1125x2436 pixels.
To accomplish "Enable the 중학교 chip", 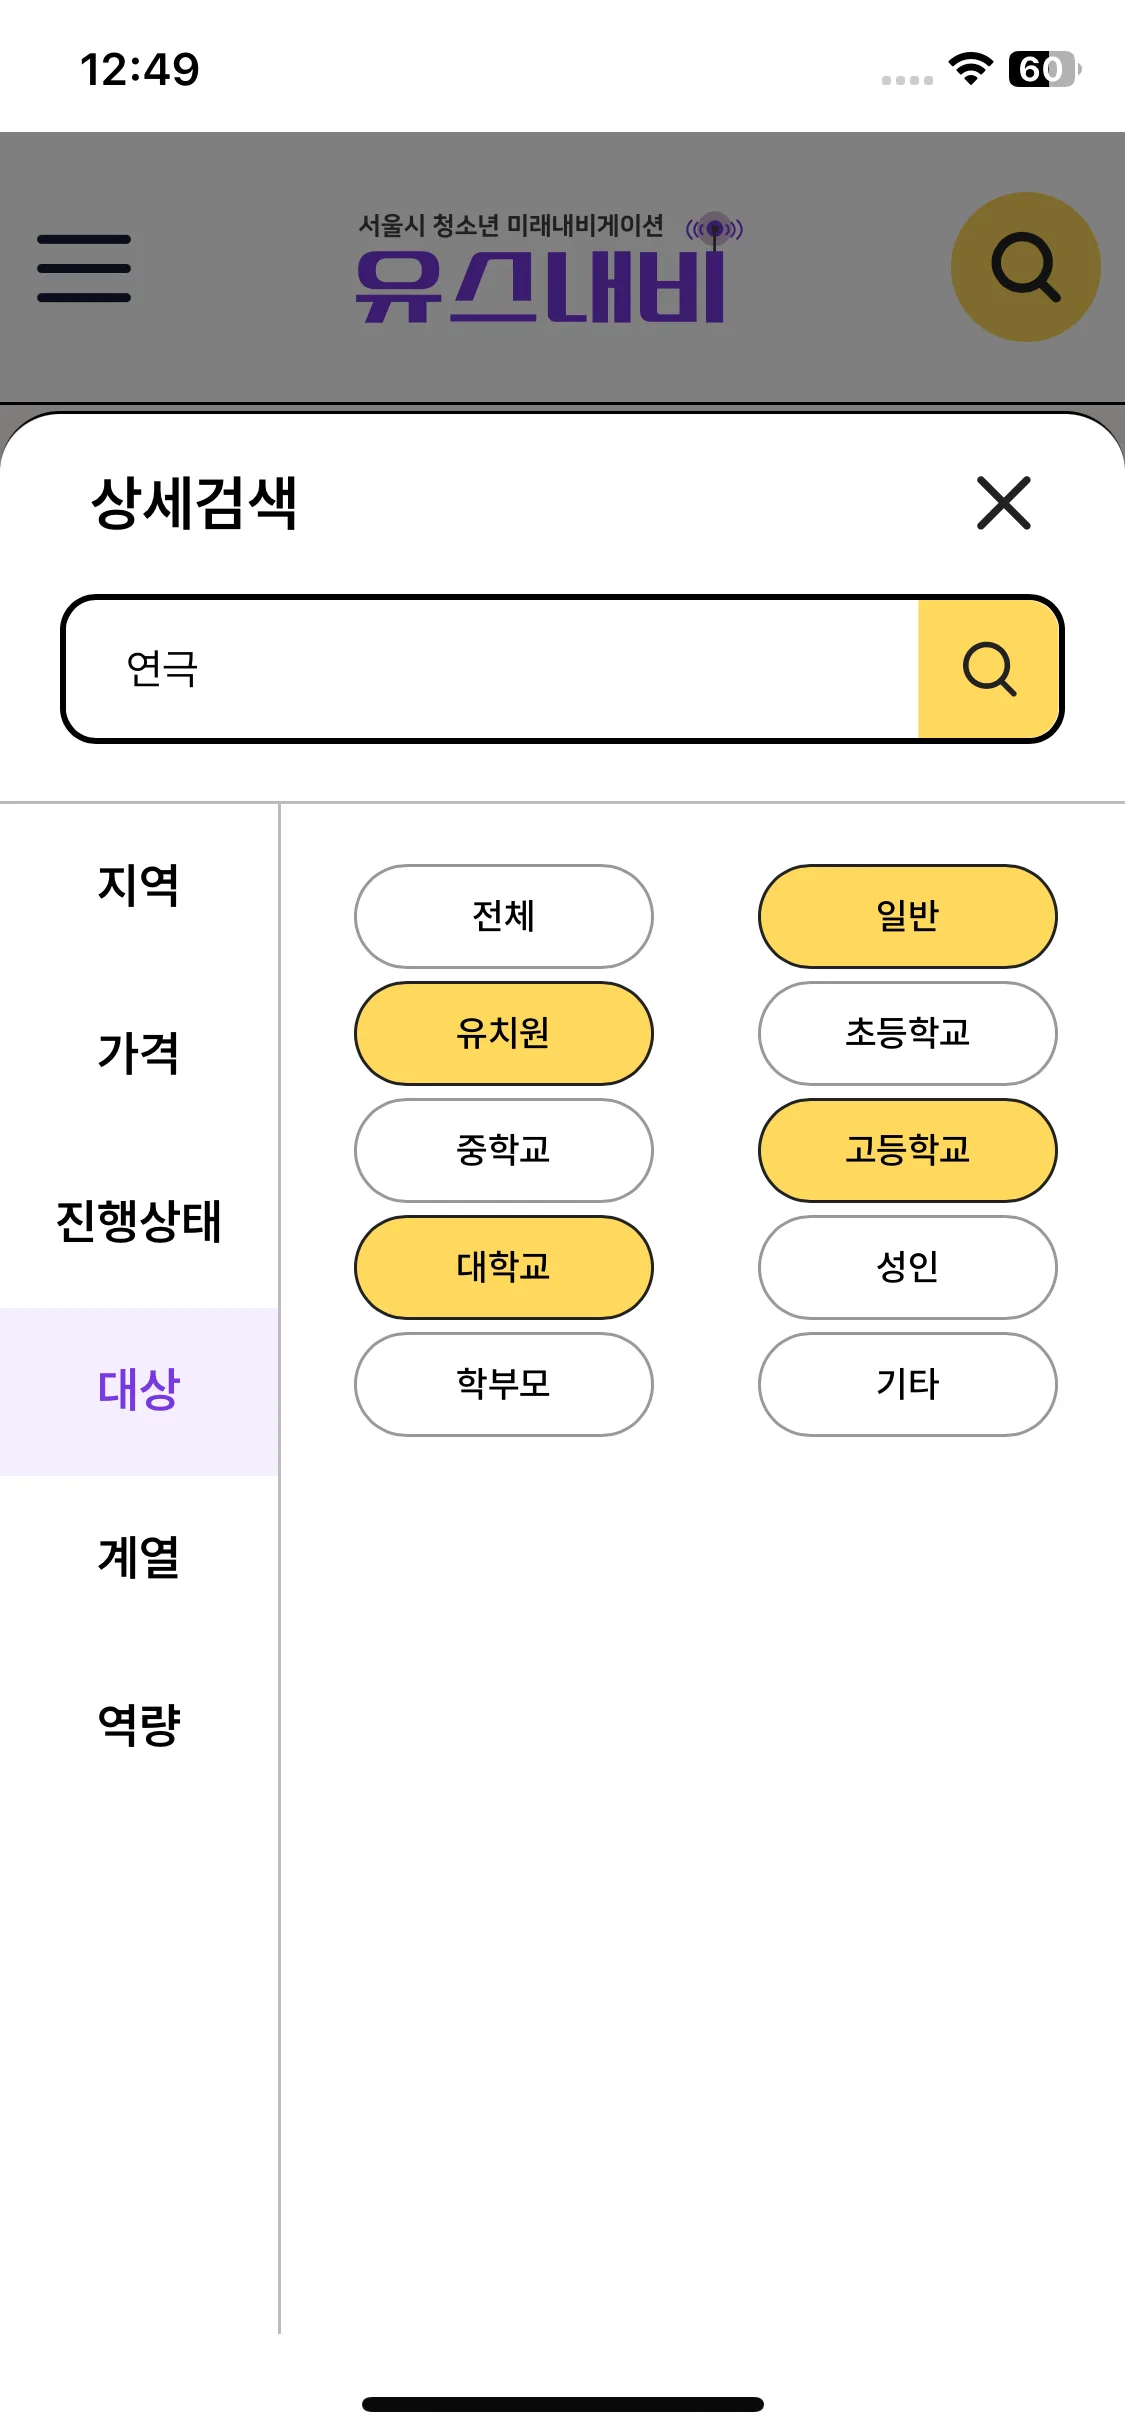I will point(504,1150).
